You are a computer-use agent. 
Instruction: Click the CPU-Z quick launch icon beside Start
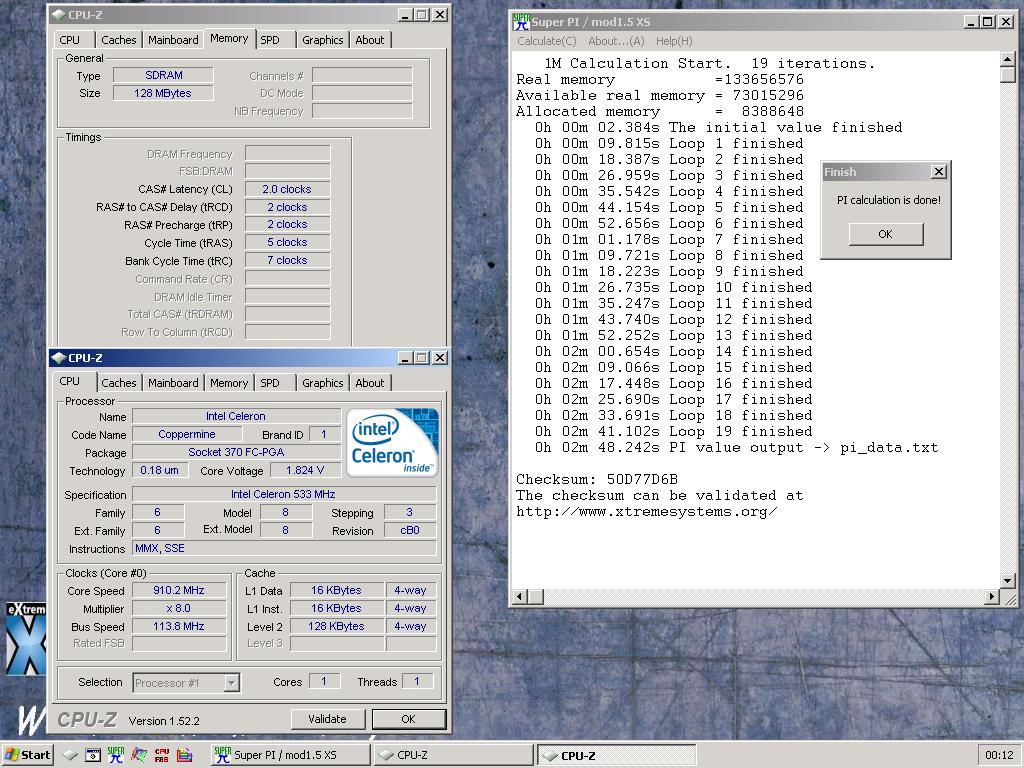point(70,755)
